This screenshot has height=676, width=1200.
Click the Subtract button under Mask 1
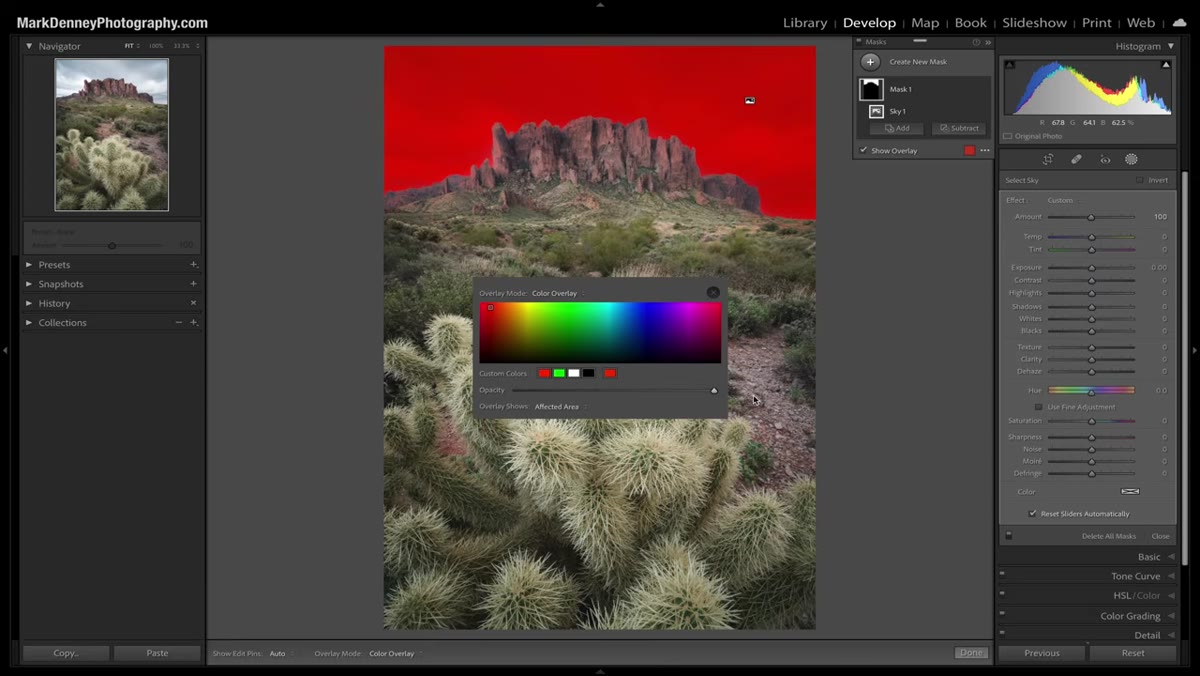click(x=959, y=129)
